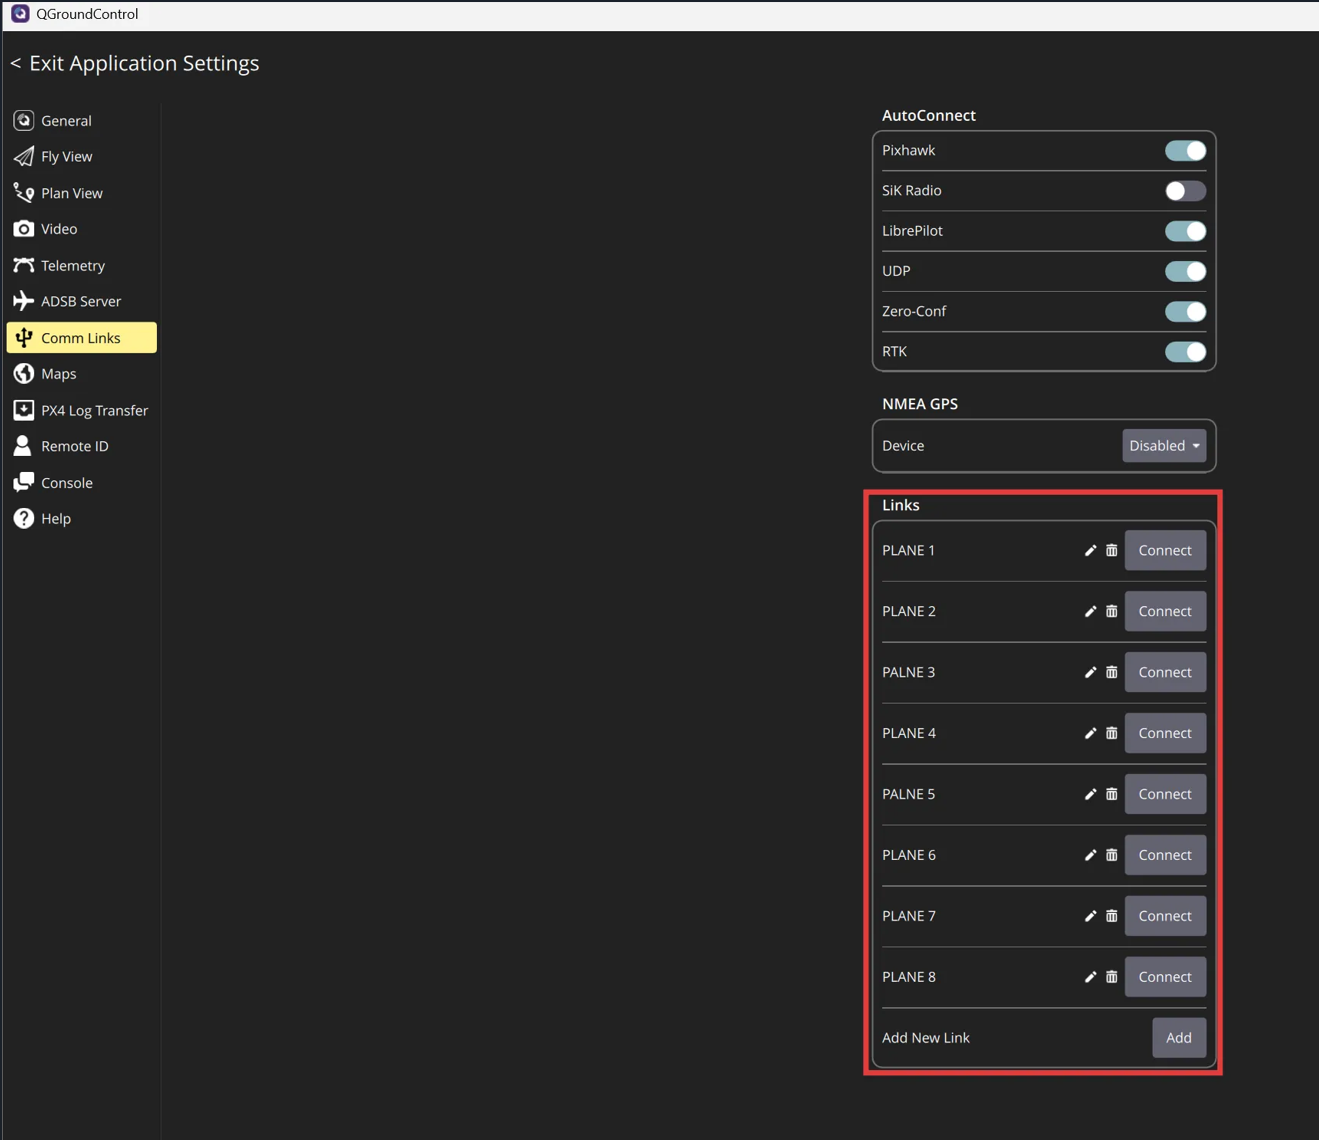This screenshot has width=1319, height=1140.
Task: Click the Telemetry icon in the sidebar
Action: (24, 265)
